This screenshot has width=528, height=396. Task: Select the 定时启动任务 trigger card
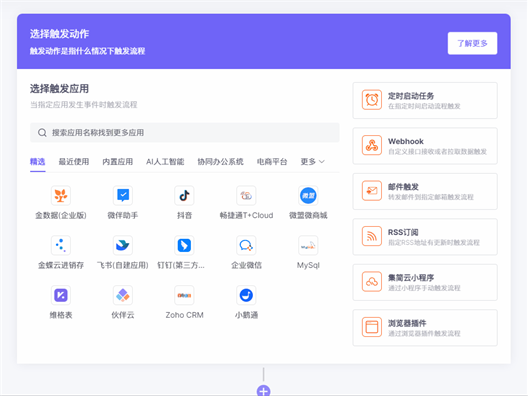click(425, 100)
